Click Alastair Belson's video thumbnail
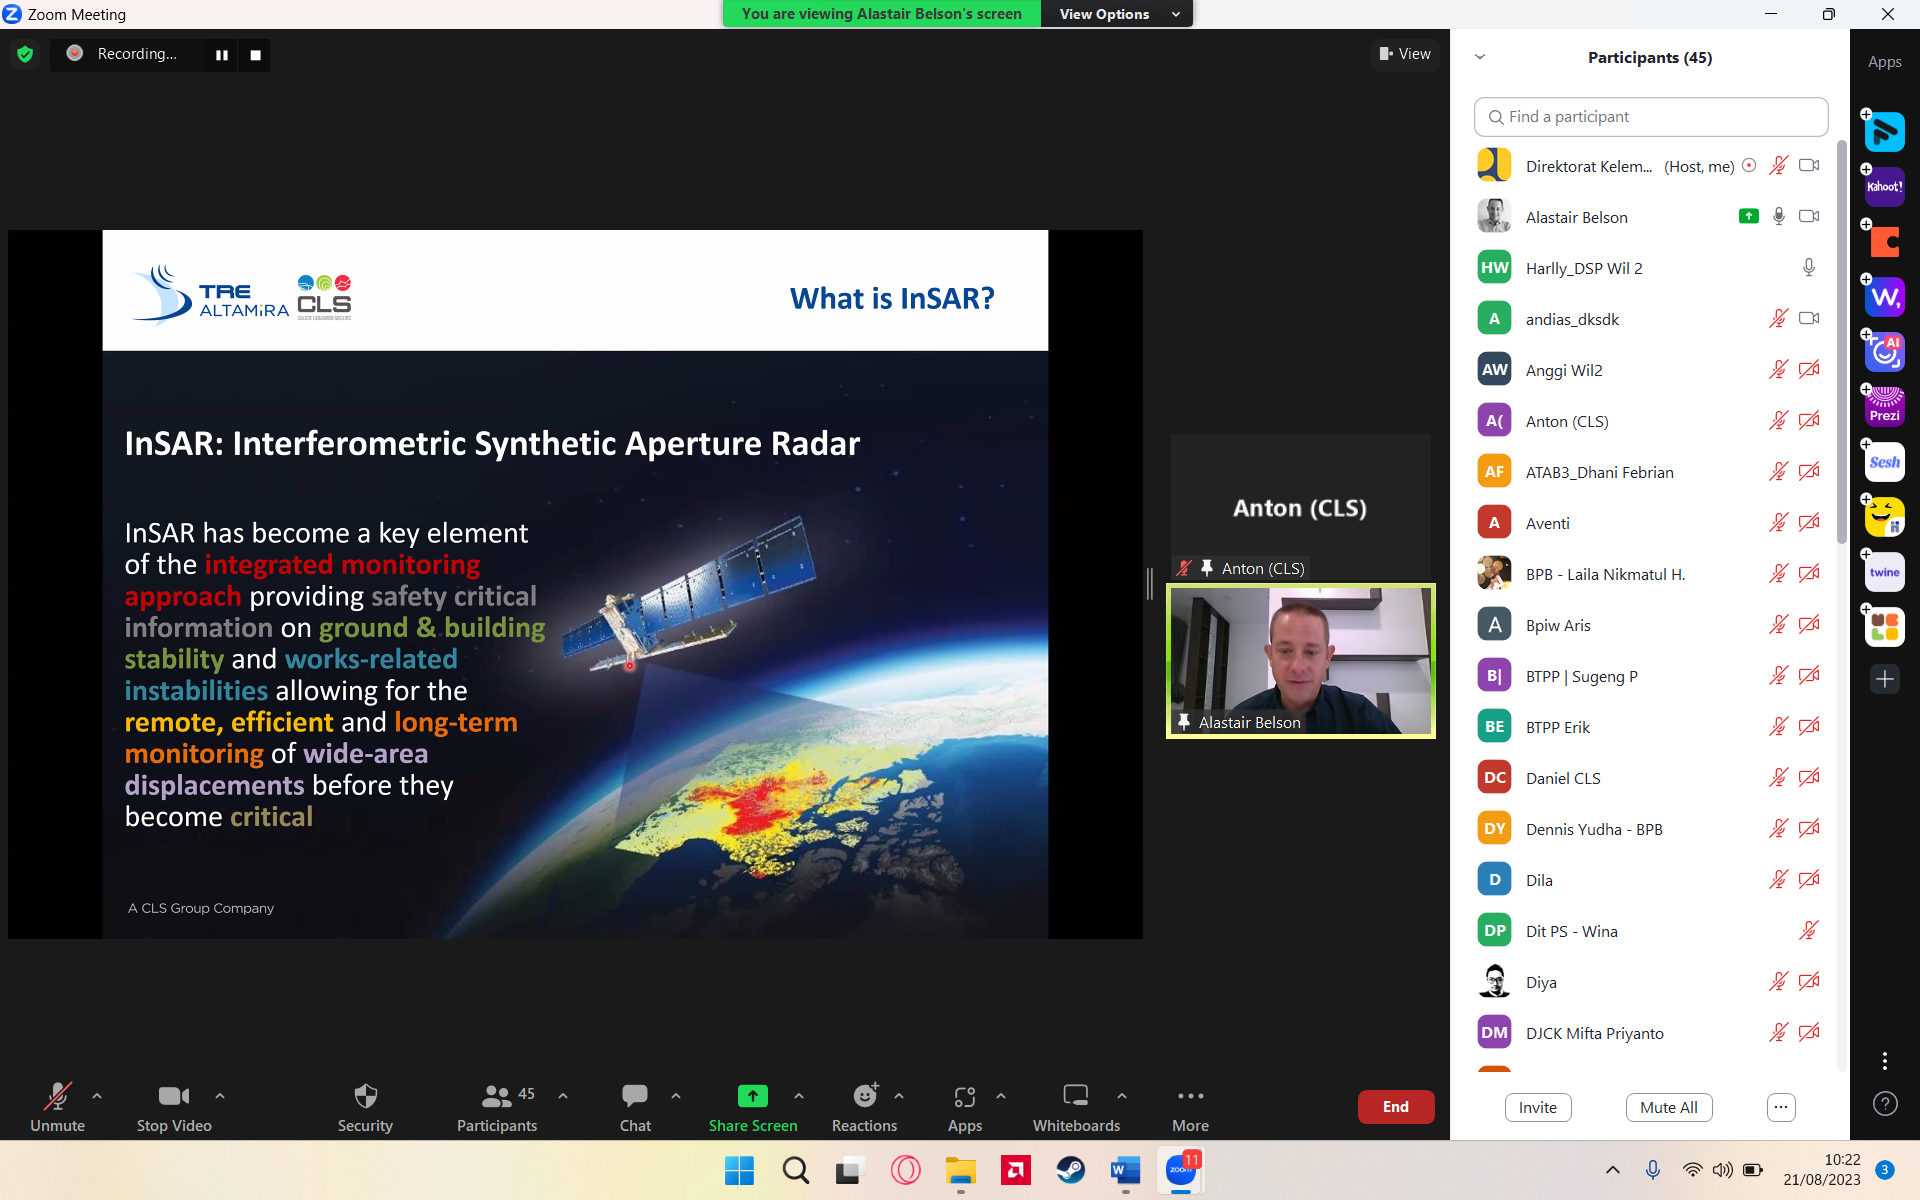This screenshot has width=1920, height=1200. pos(1300,661)
